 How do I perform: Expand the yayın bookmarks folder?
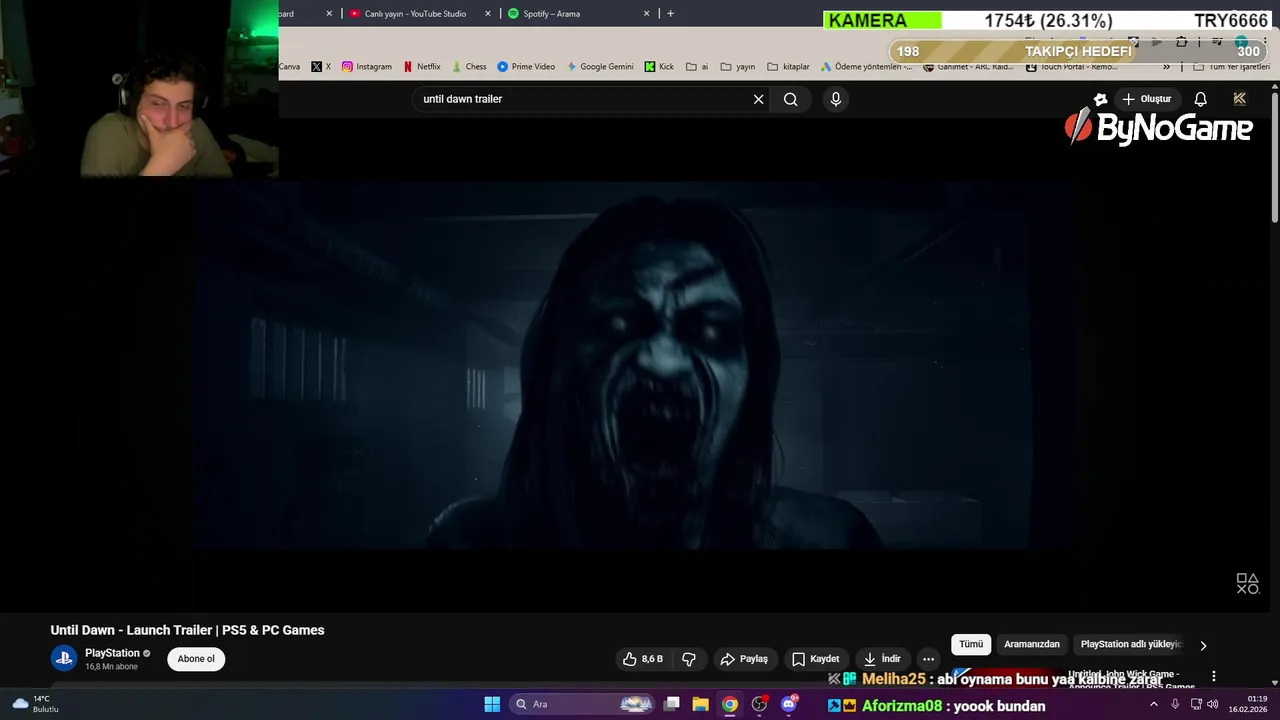(x=738, y=67)
